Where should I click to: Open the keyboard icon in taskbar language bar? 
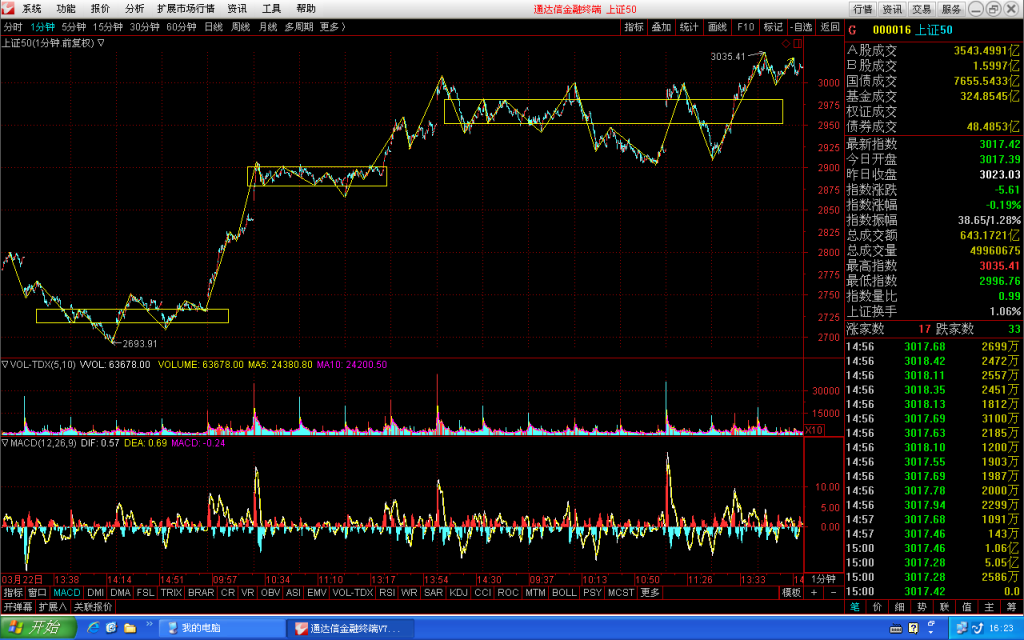[896, 628]
